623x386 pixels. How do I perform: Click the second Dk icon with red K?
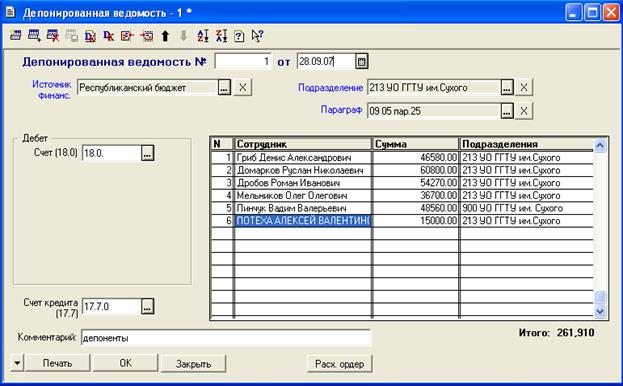[x=108, y=36]
